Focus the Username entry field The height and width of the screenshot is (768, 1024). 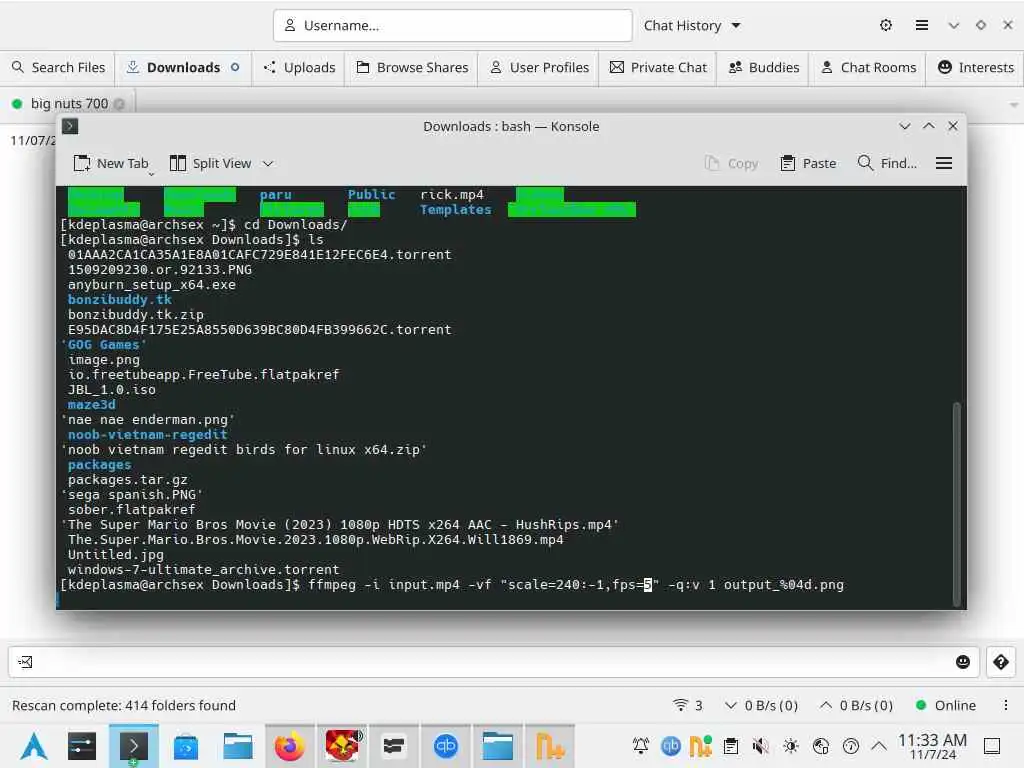(453, 25)
